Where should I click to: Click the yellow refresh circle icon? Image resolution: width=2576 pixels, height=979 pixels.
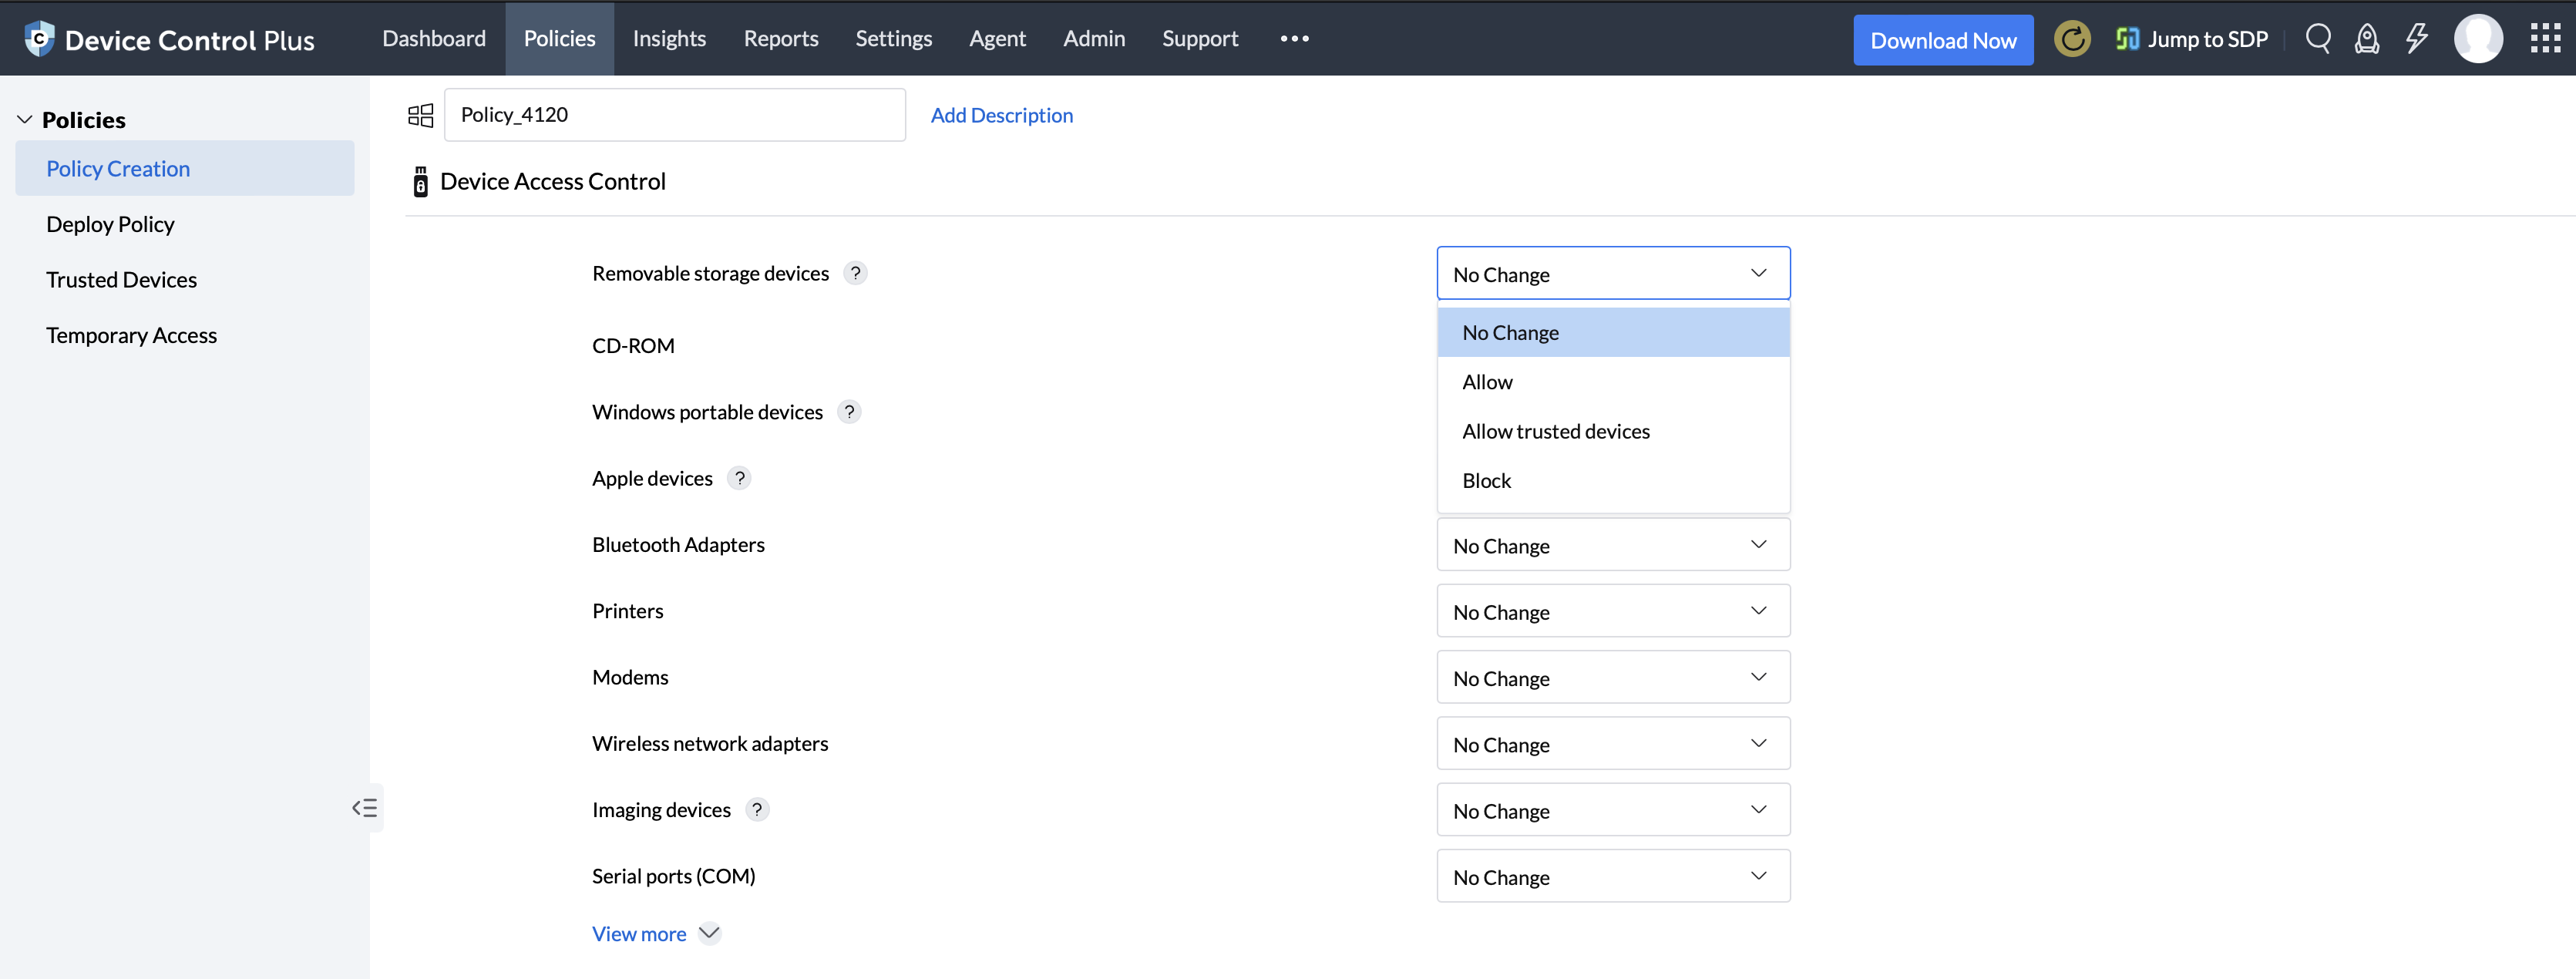click(2072, 39)
